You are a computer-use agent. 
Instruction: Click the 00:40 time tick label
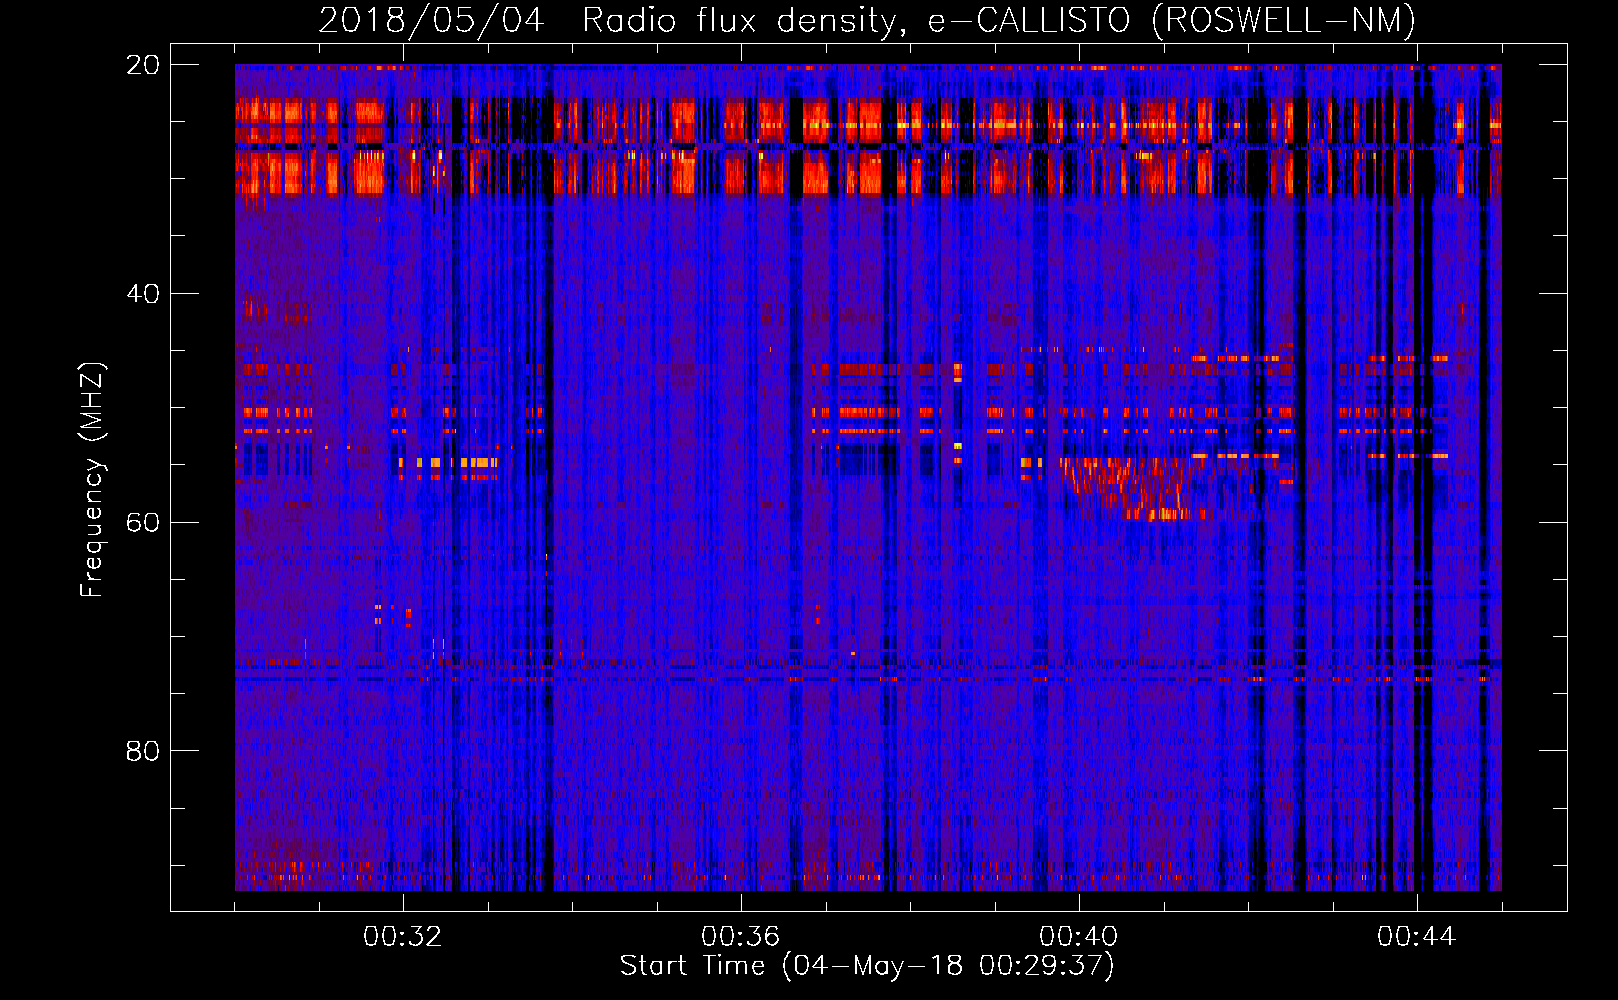1079,937
